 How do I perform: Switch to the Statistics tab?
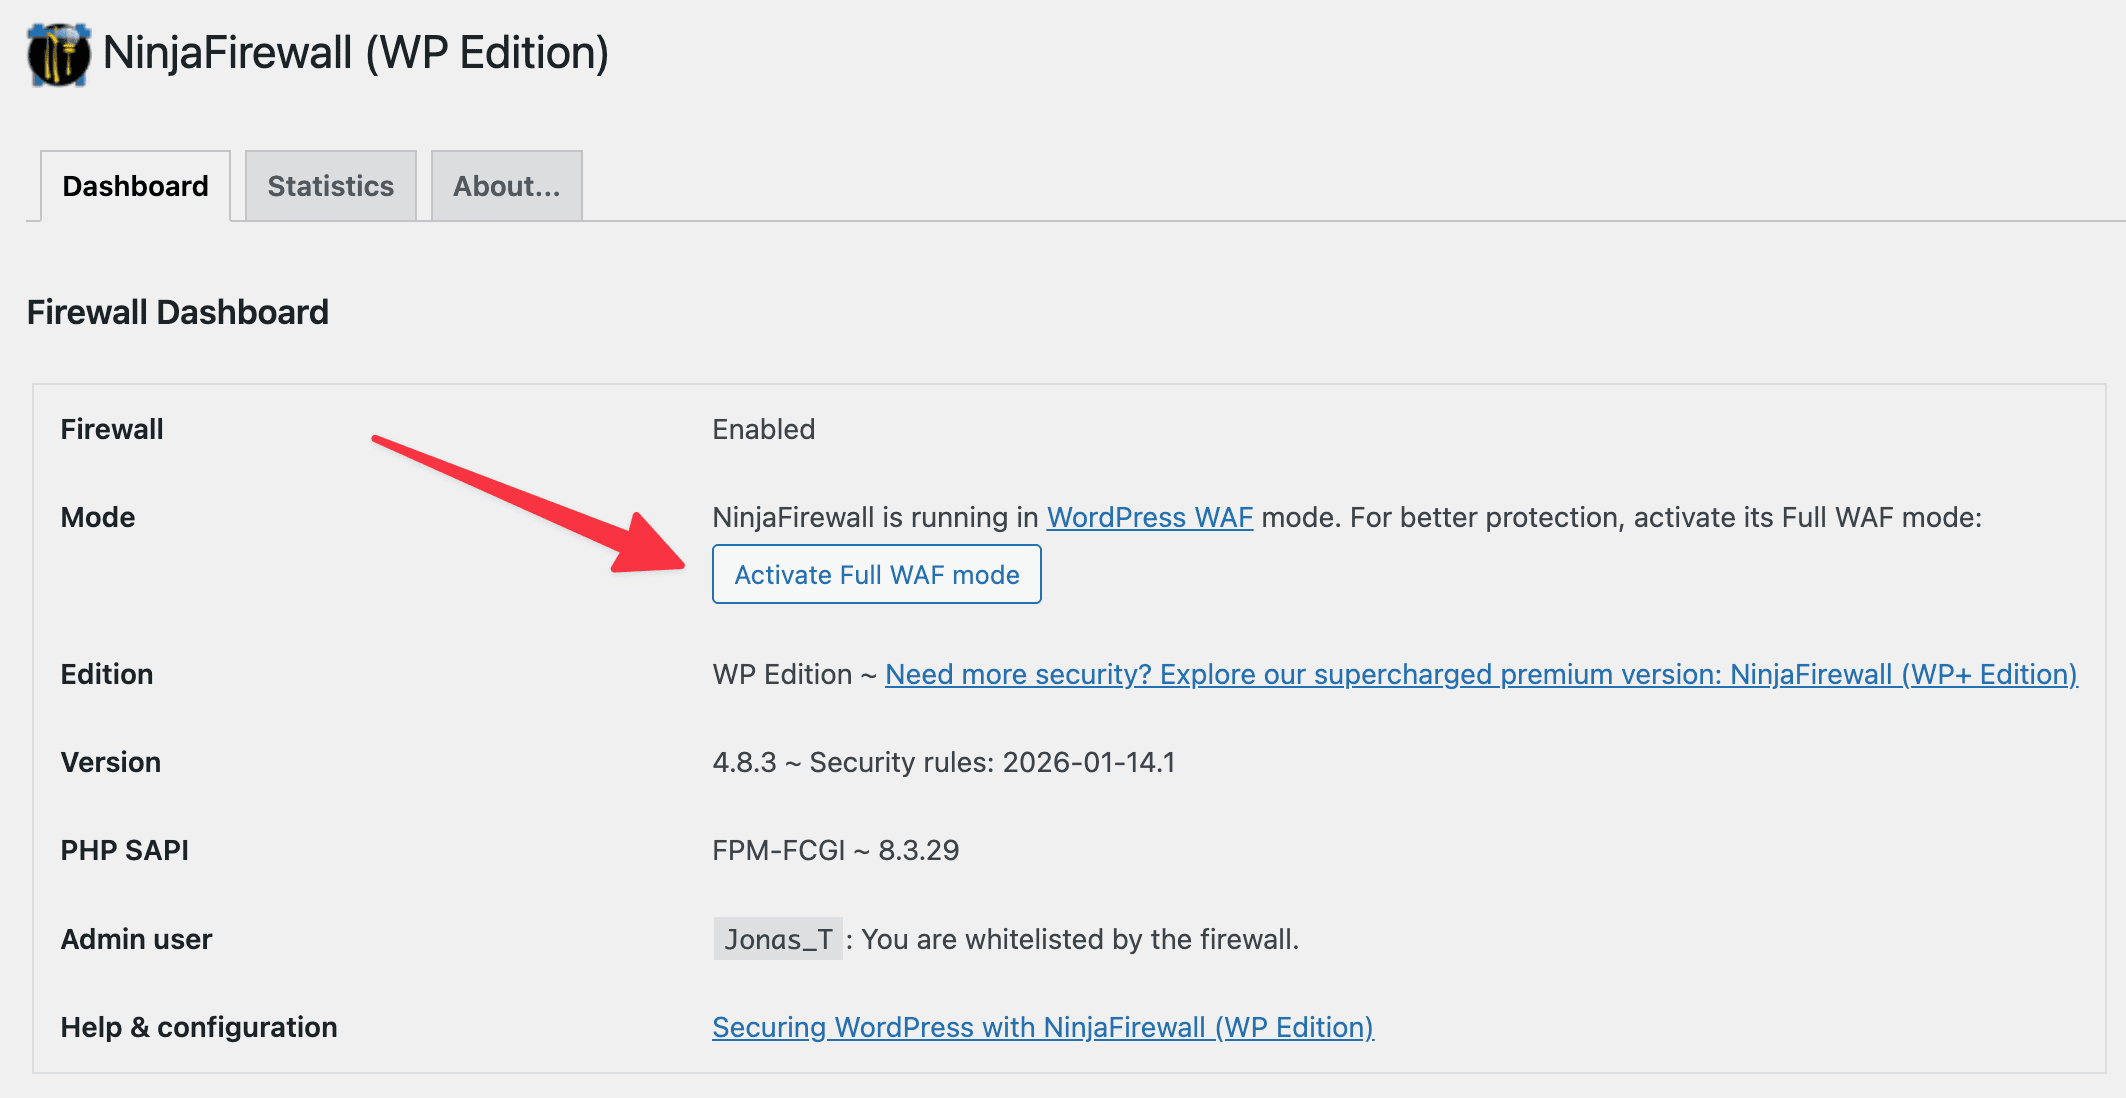click(330, 185)
